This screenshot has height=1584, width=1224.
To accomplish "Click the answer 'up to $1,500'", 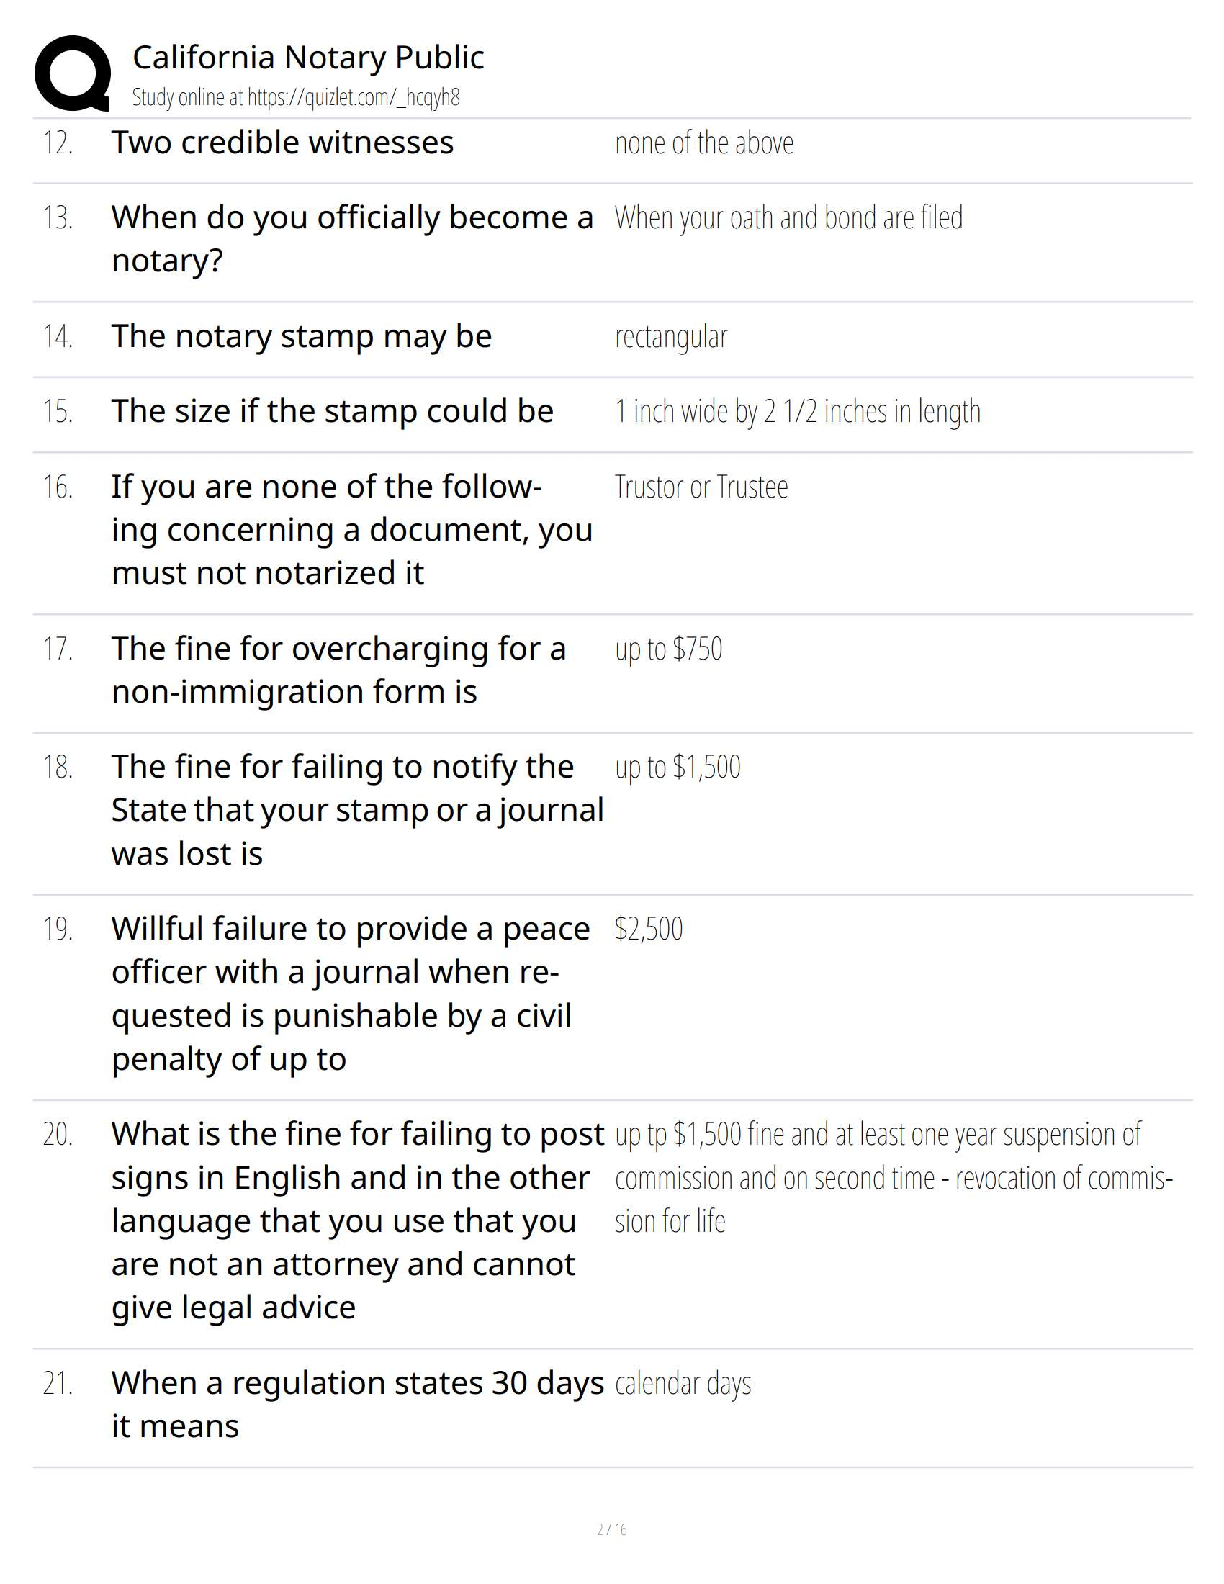I will 677,767.
